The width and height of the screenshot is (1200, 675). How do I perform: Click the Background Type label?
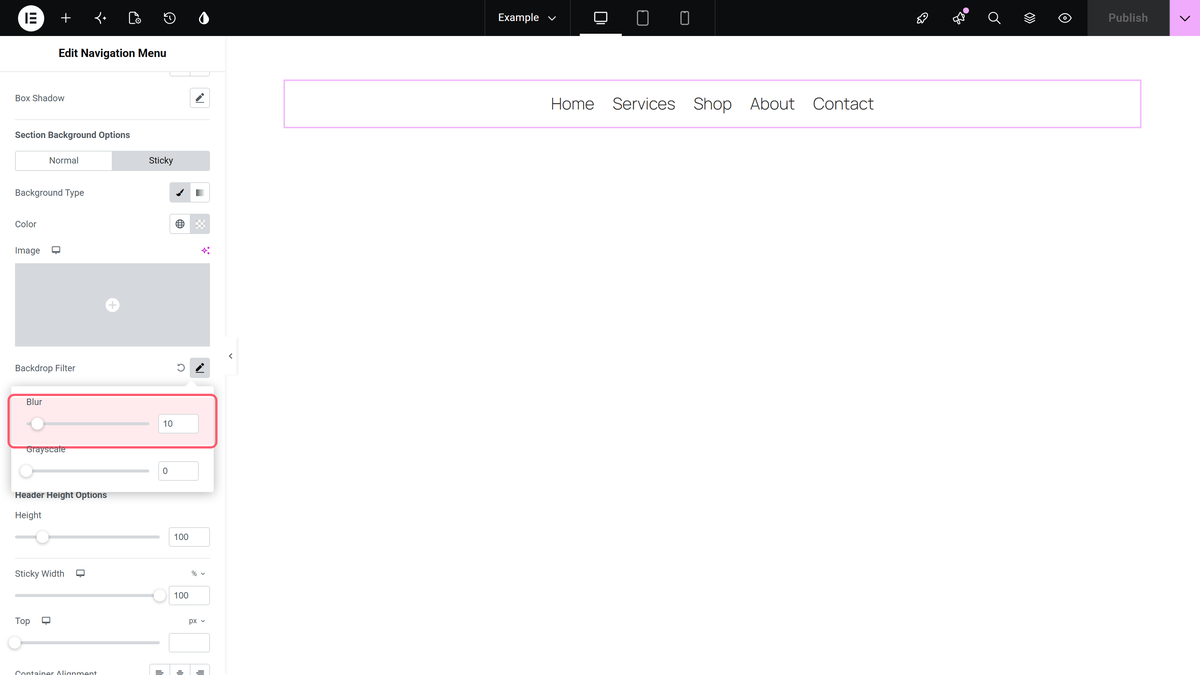point(50,193)
